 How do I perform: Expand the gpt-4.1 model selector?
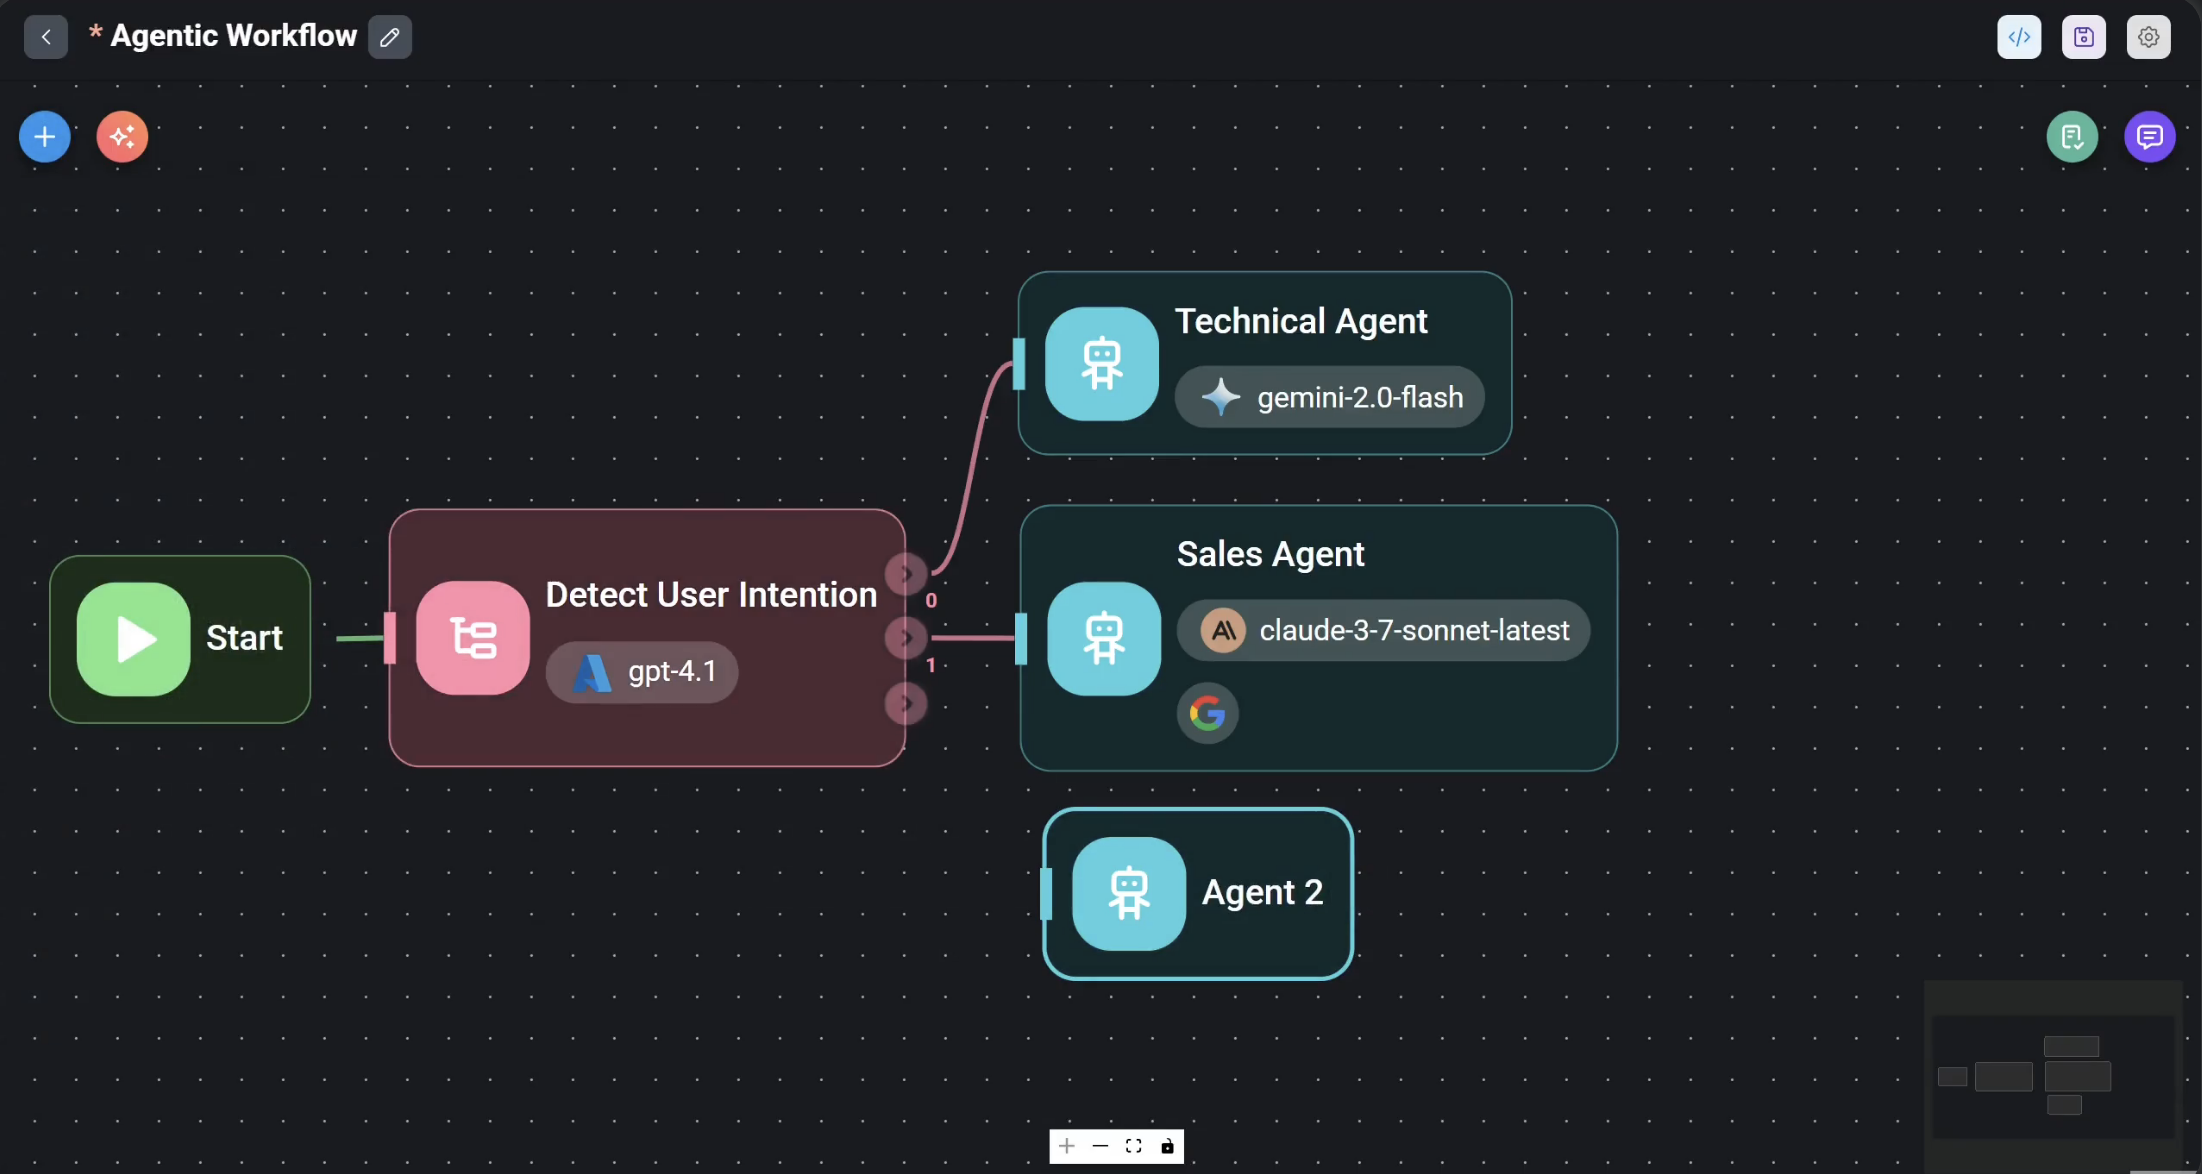point(642,672)
